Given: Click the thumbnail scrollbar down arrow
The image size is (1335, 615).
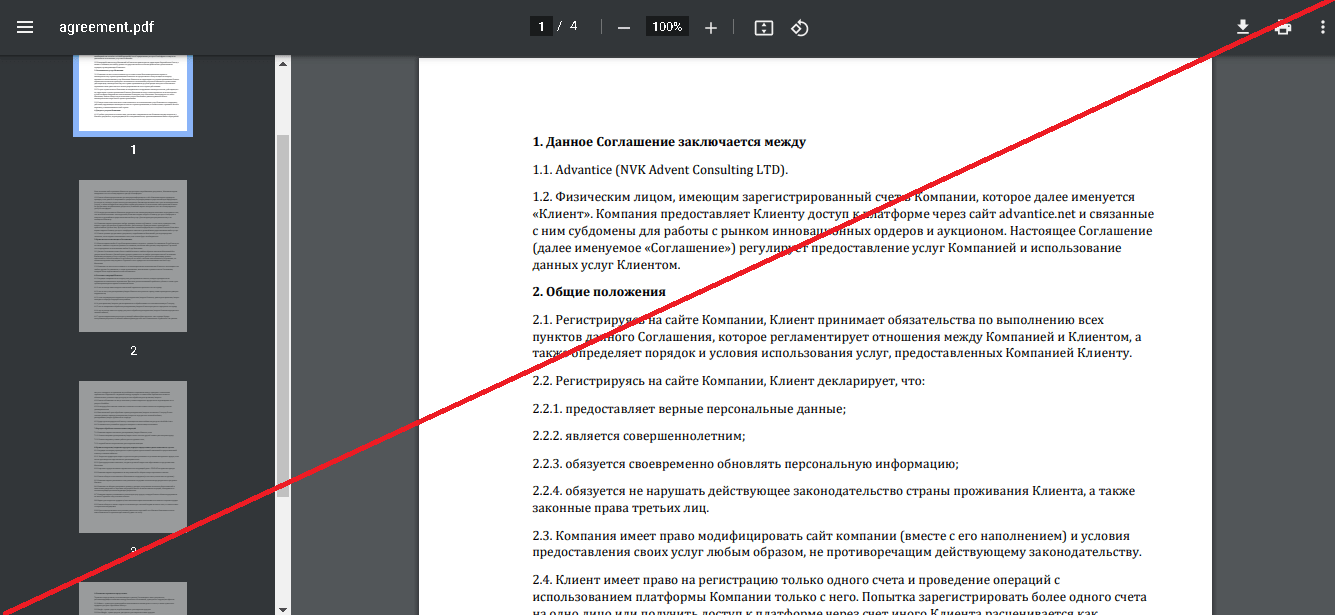Looking at the screenshot, I should (x=283, y=608).
